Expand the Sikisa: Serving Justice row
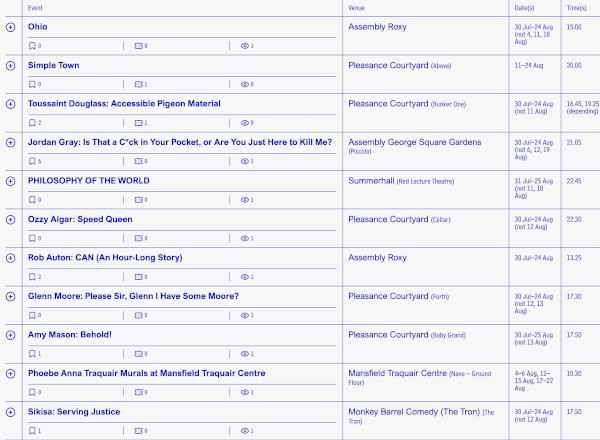Screen dimensions: 600x440 (x=11, y=412)
